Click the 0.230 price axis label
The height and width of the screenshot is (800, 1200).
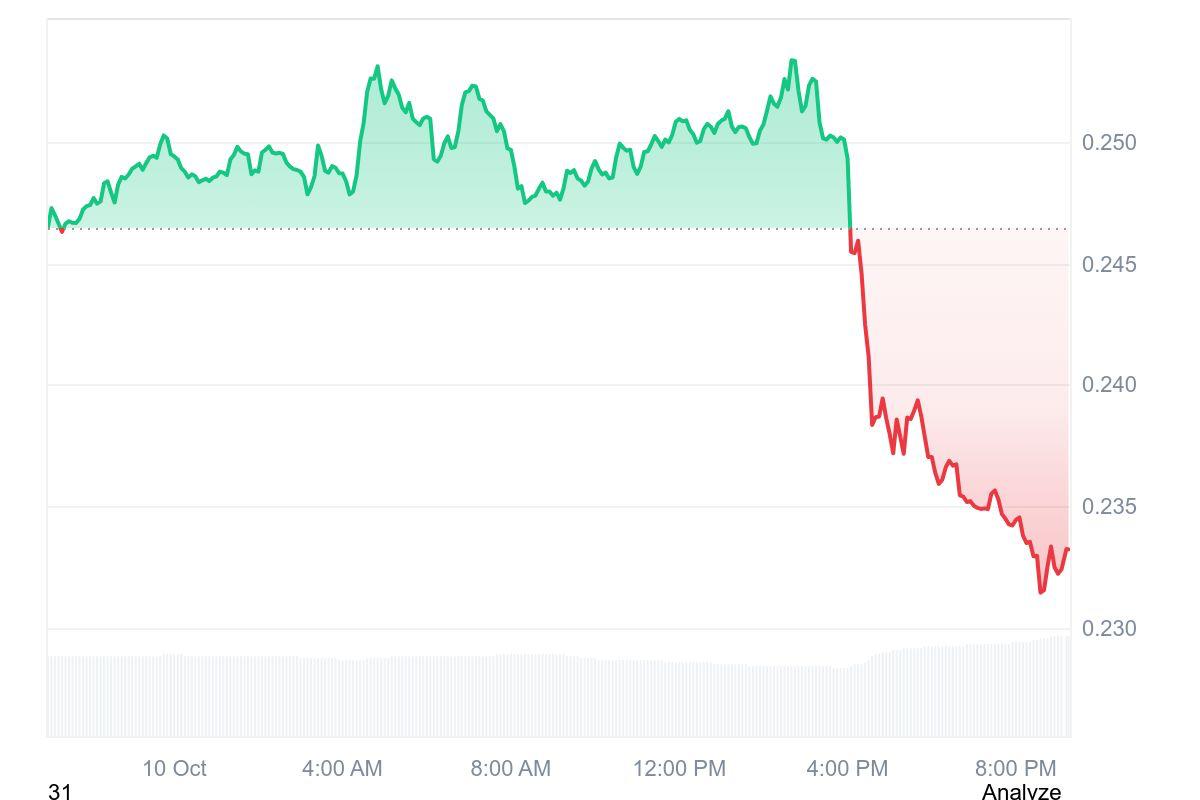[x=1109, y=629]
